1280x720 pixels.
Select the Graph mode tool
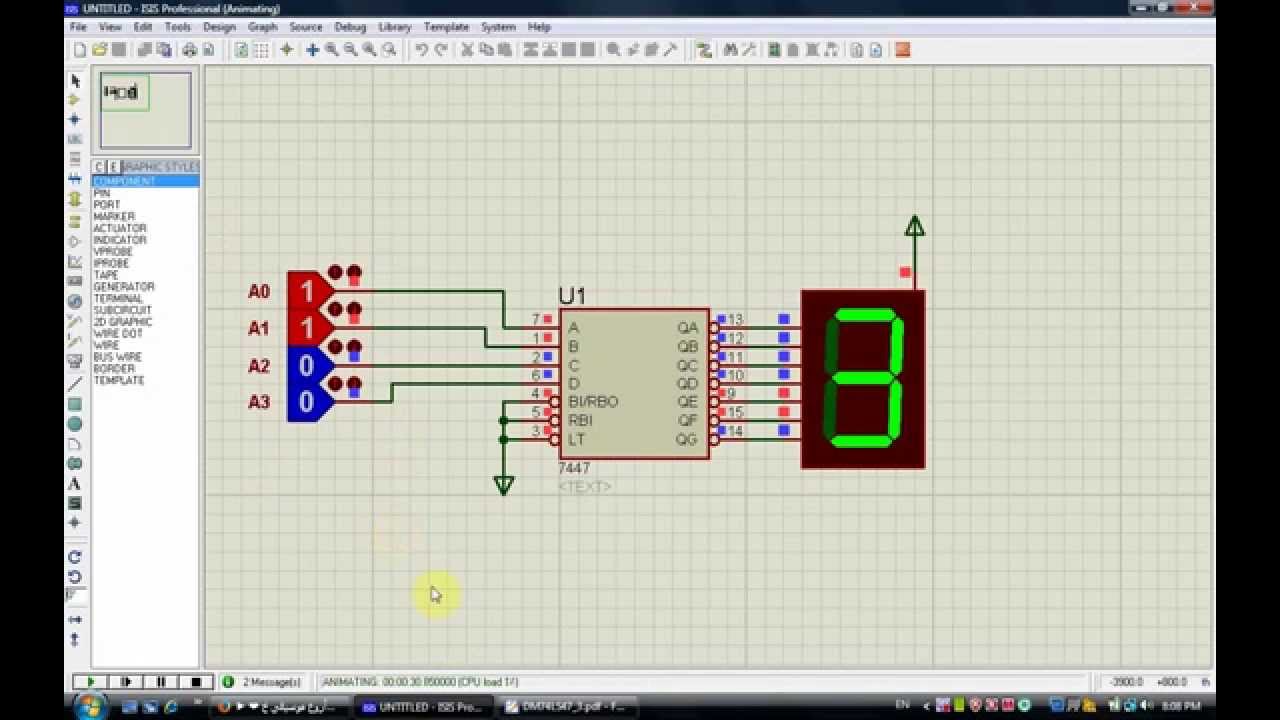(74, 261)
